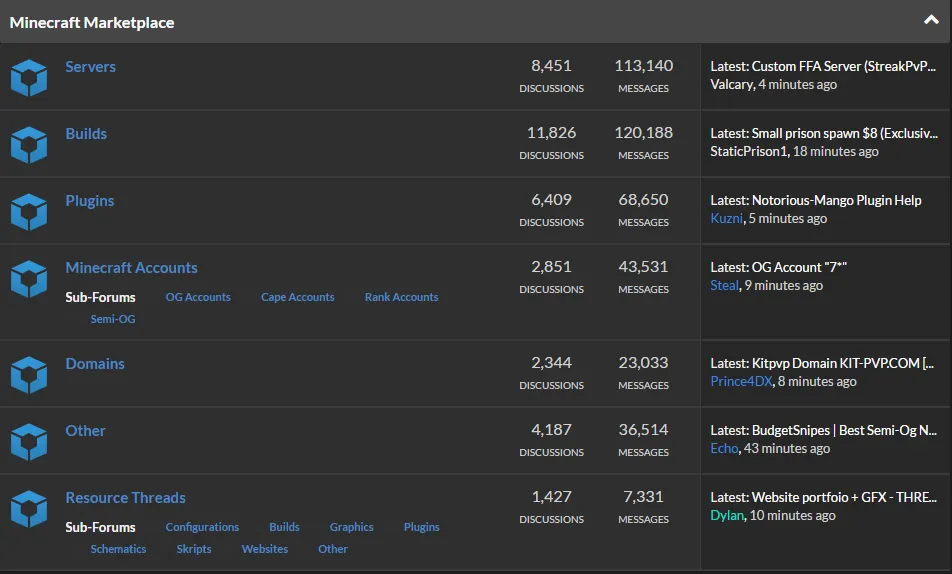Click Builds discussion count 11,826
Image resolution: width=952 pixels, height=574 pixels.
(551, 132)
